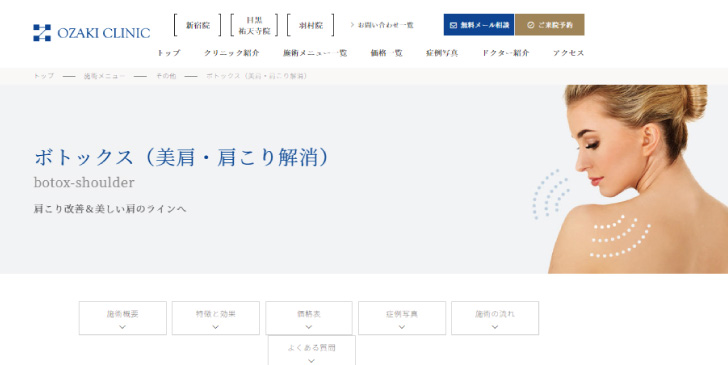Open the 羽村院 clinic link

tap(311, 25)
